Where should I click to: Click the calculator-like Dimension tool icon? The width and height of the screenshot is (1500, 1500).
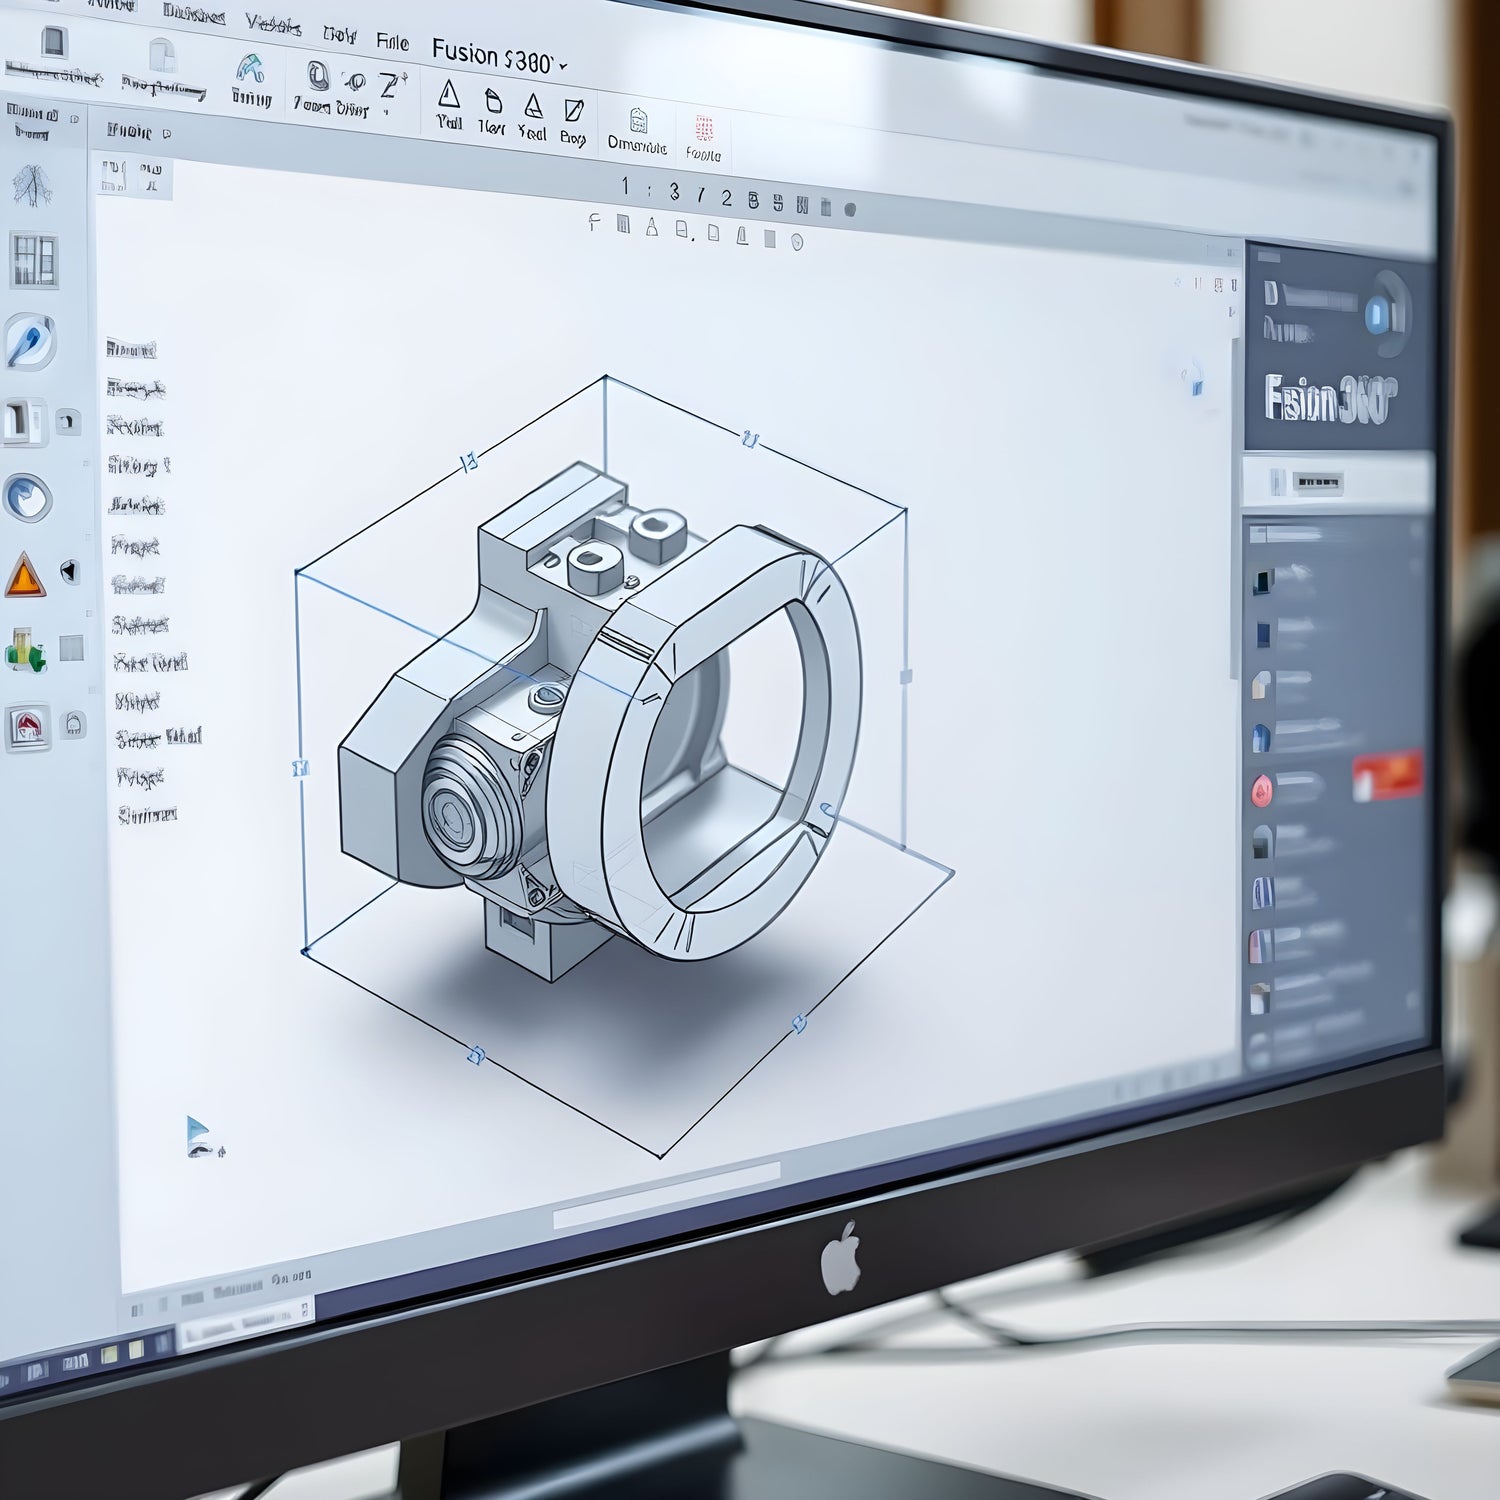pyautogui.click(x=637, y=121)
